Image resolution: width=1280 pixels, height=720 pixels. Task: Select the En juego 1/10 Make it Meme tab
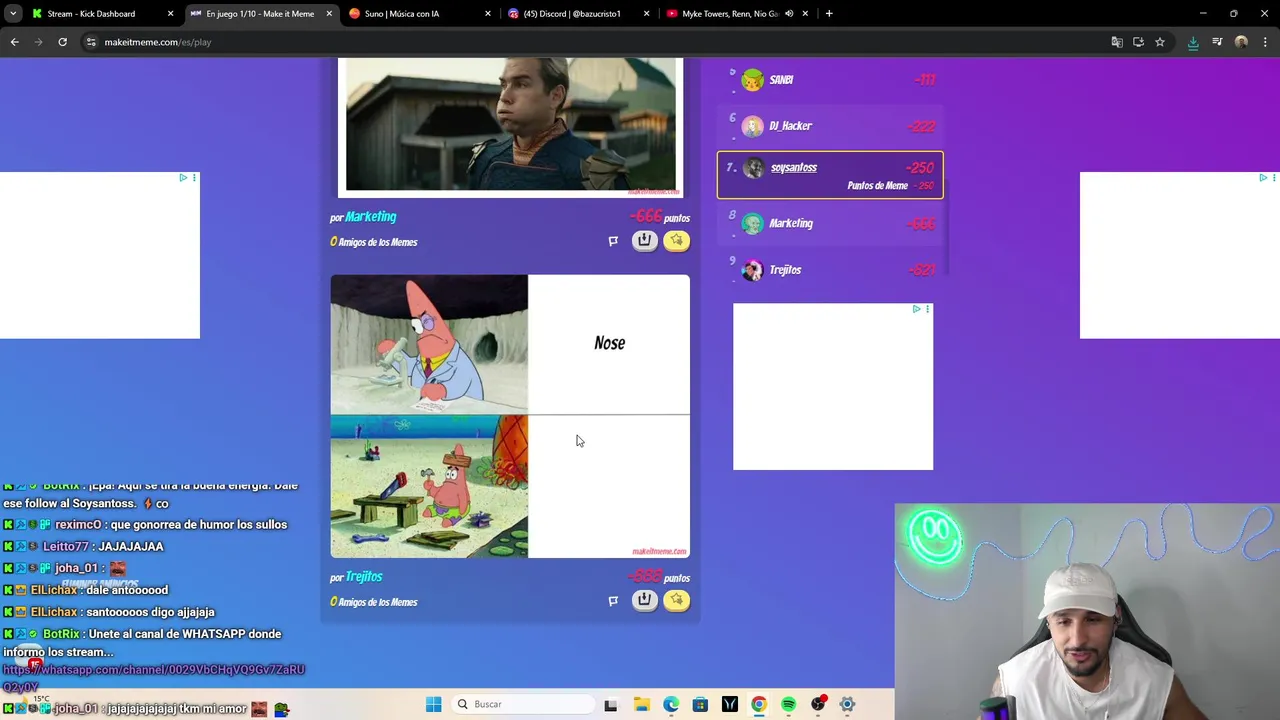(260, 14)
